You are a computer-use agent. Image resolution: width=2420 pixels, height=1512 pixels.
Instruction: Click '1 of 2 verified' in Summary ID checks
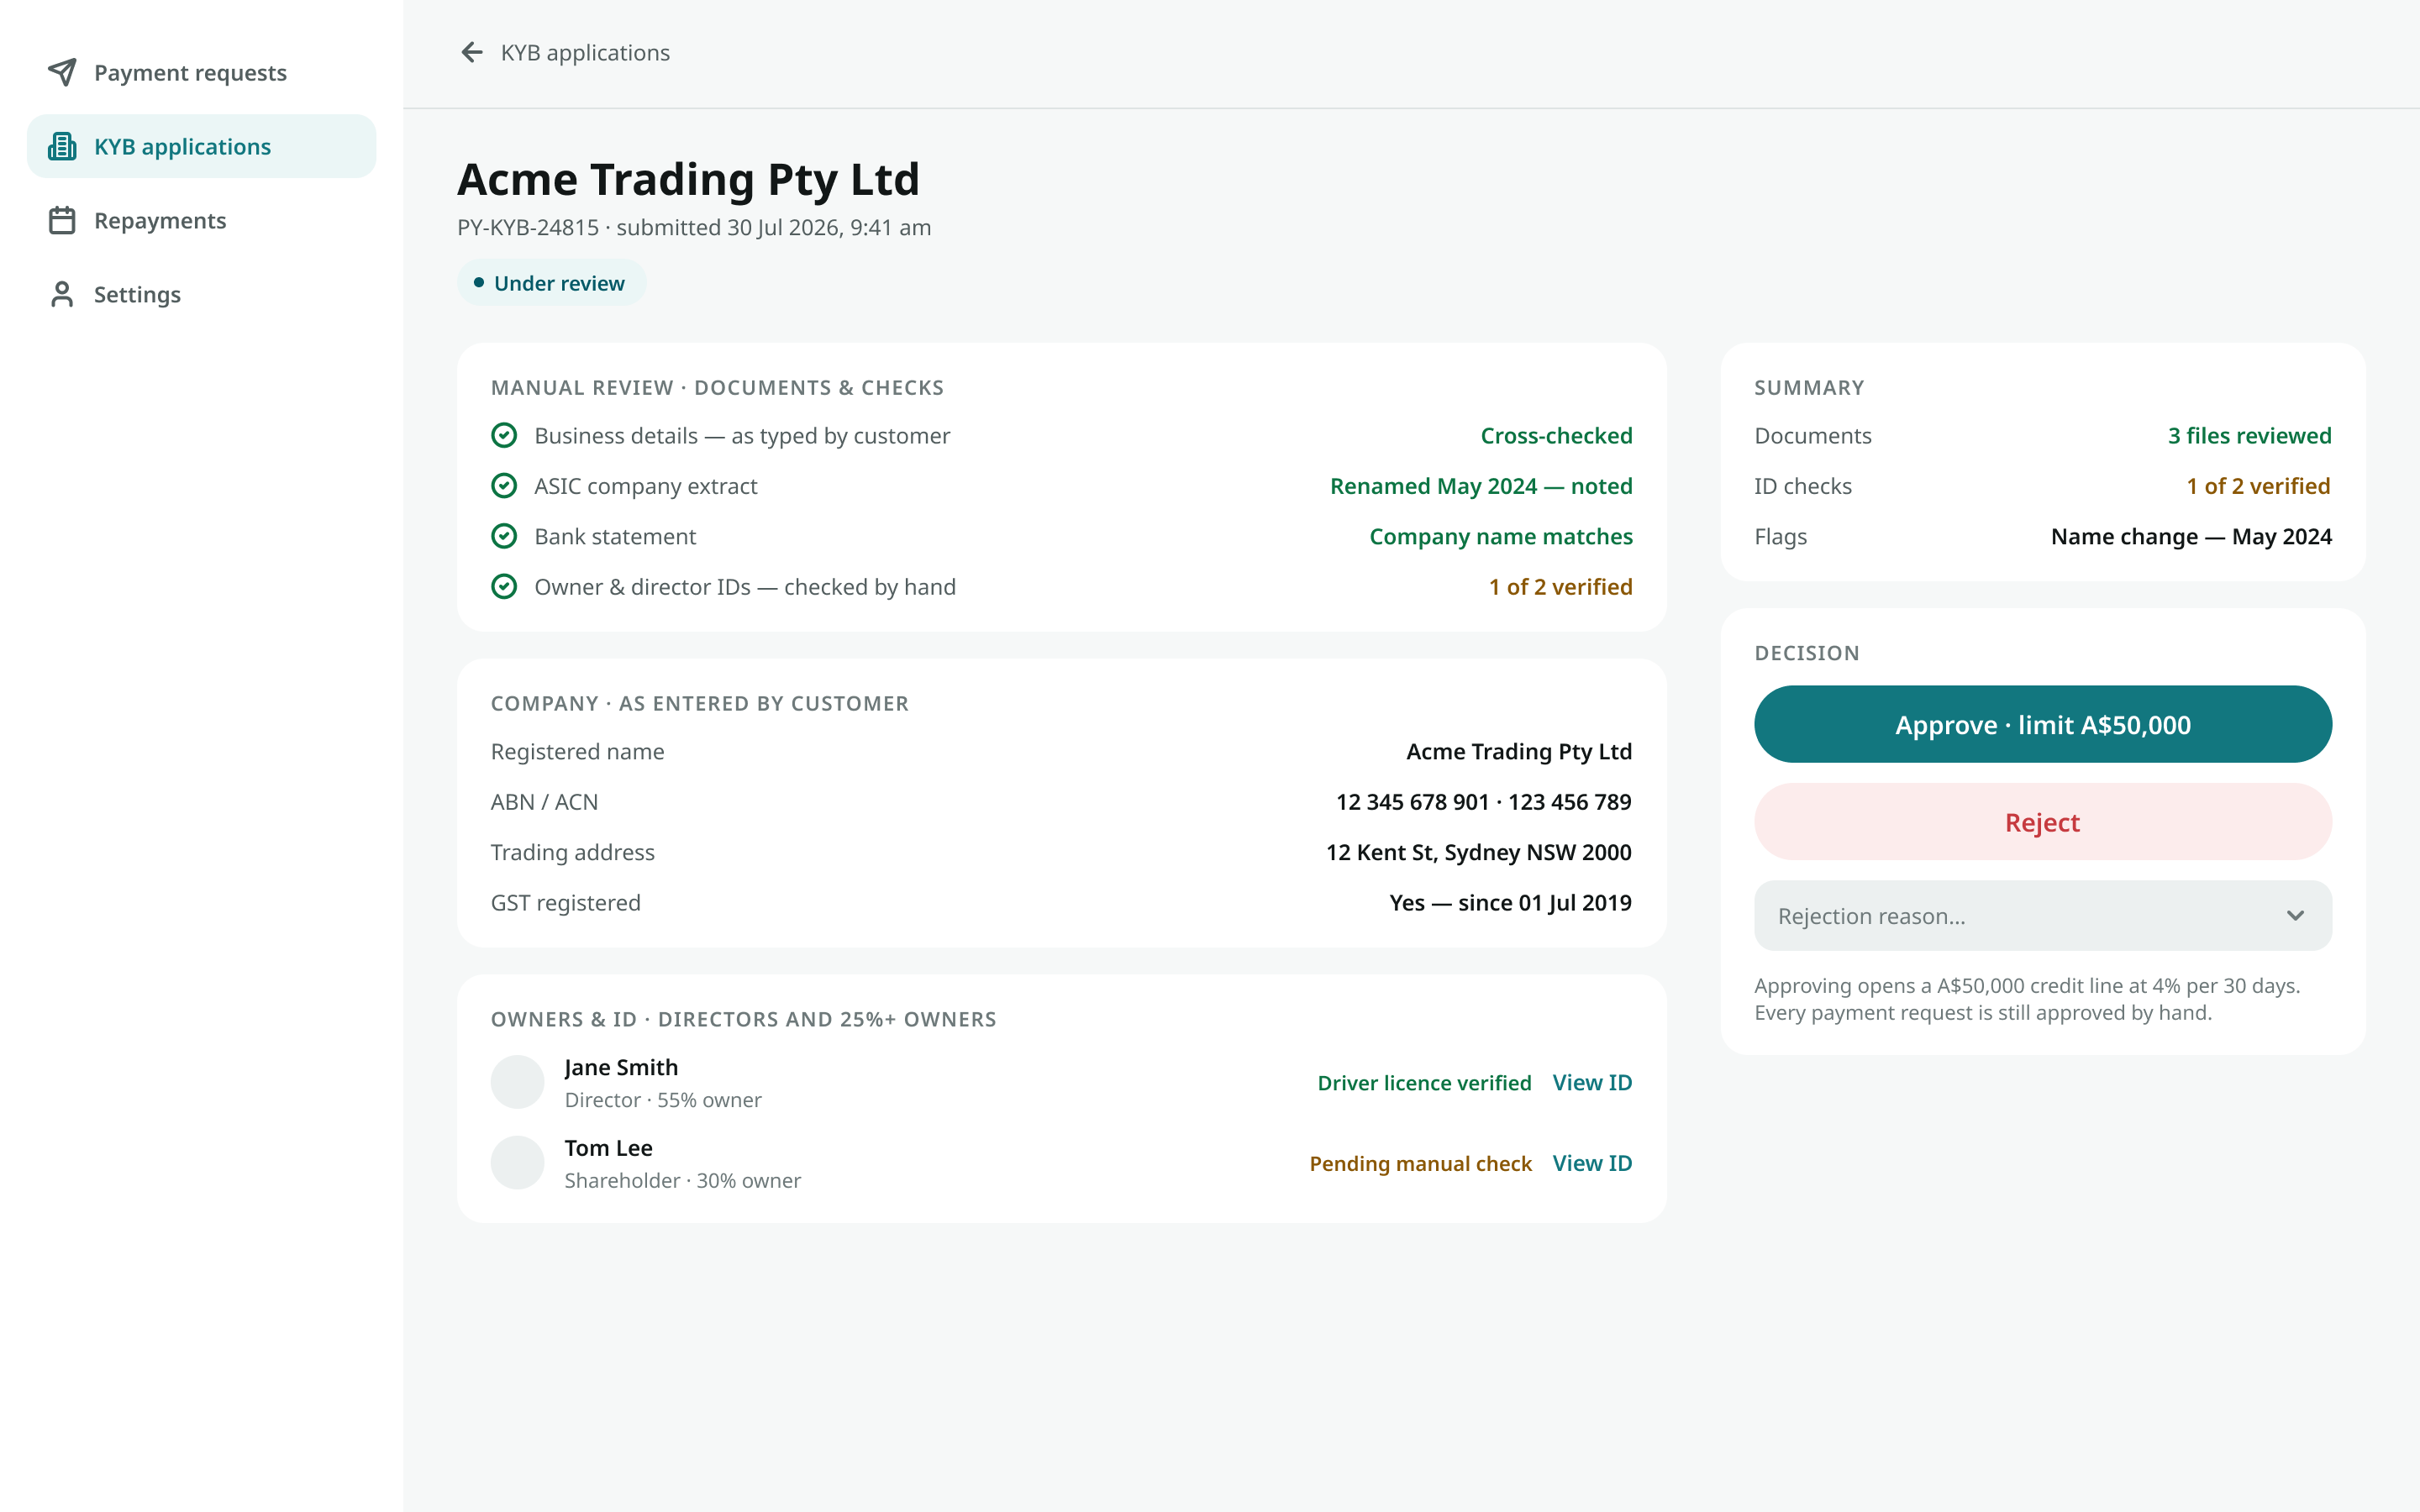(x=2258, y=486)
